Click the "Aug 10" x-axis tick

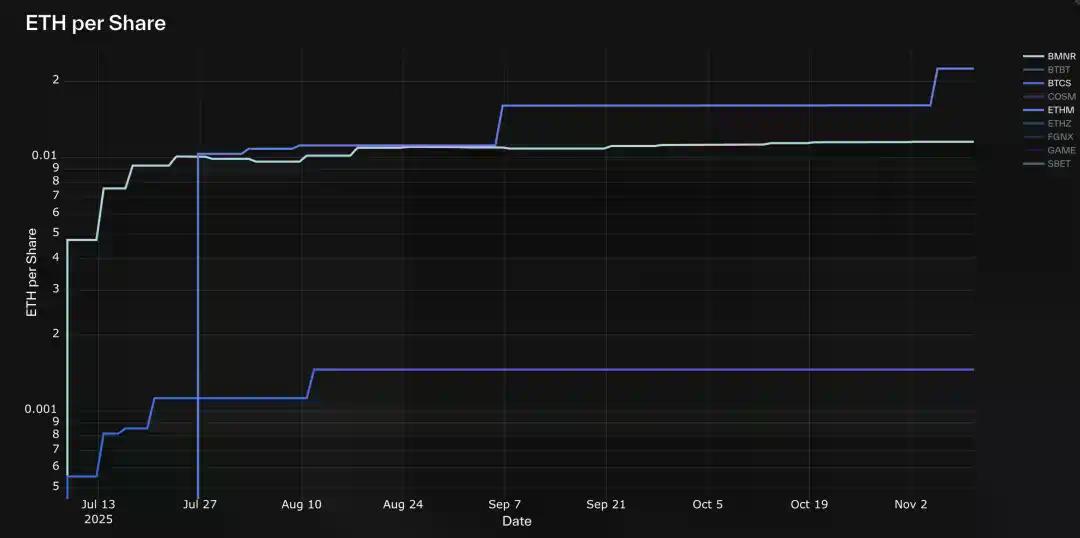302,505
